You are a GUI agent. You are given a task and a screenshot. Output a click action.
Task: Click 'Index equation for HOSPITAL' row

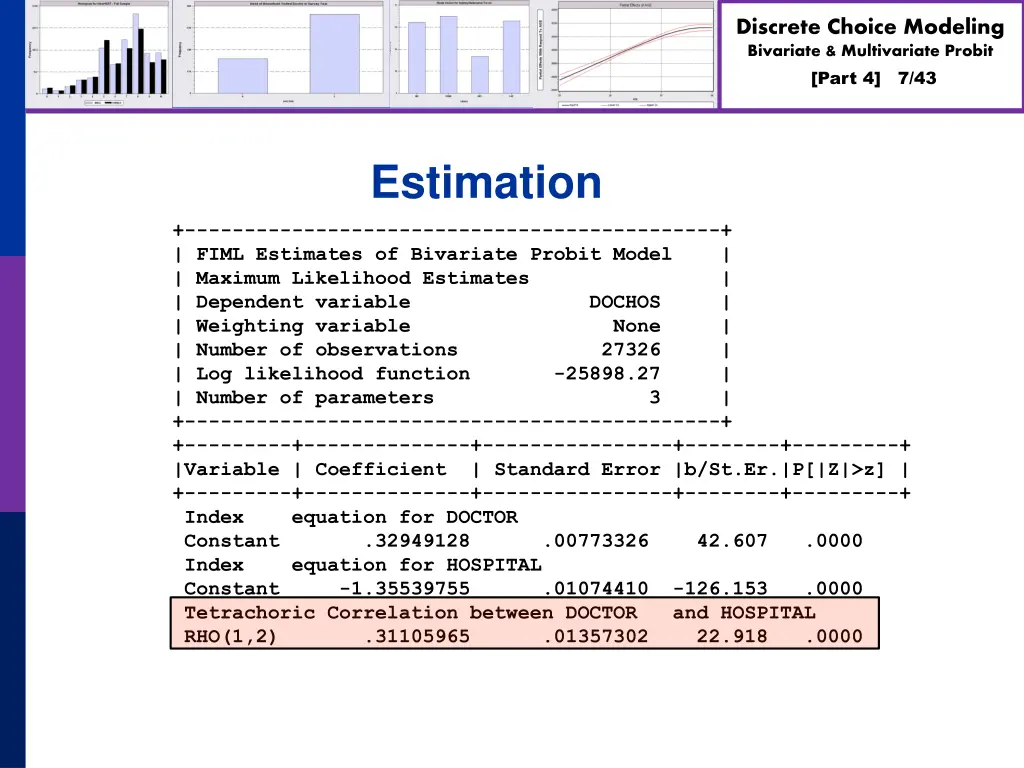pyautogui.click(x=363, y=565)
